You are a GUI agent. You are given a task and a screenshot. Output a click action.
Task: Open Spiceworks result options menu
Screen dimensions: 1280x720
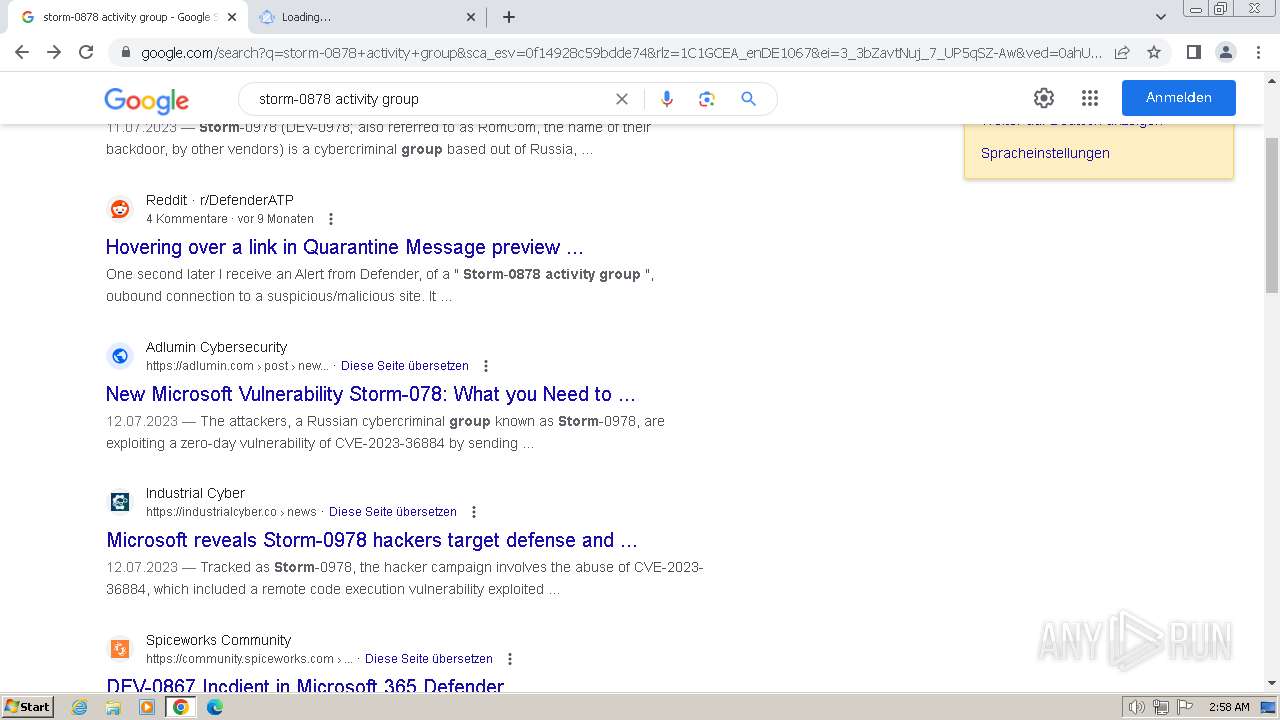pos(510,659)
